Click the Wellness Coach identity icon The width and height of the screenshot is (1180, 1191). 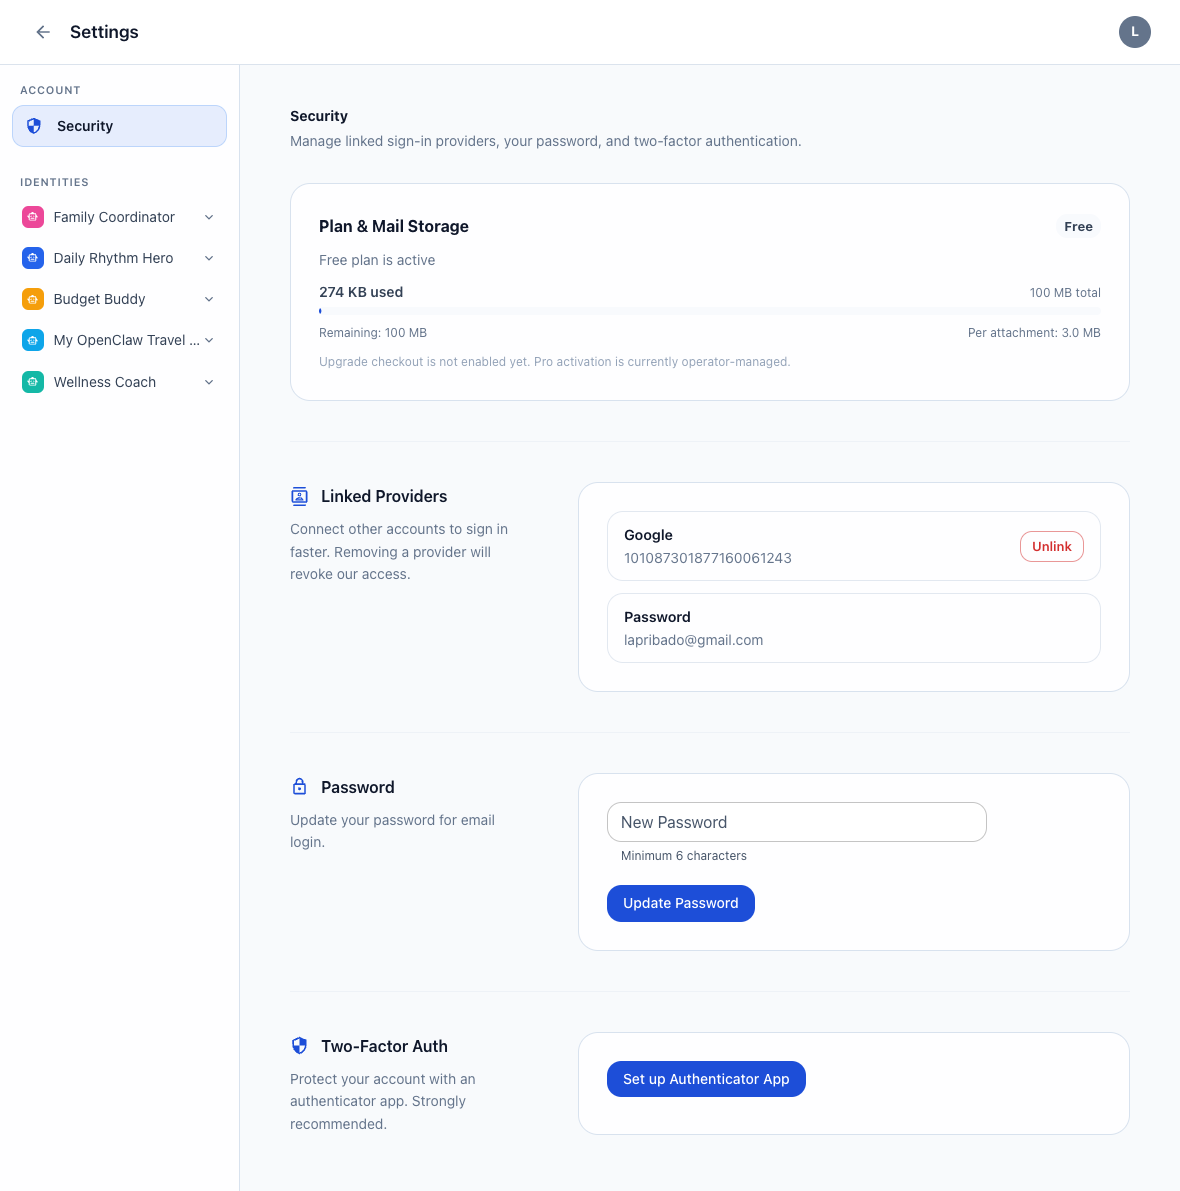pyautogui.click(x=33, y=381)
